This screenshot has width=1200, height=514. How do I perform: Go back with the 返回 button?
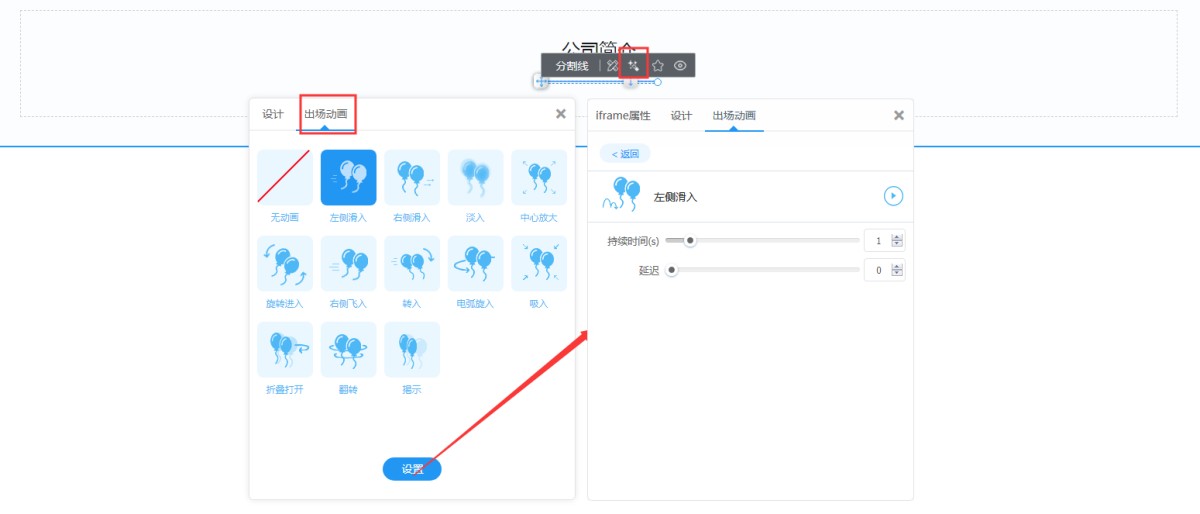[x=625, y=153]
